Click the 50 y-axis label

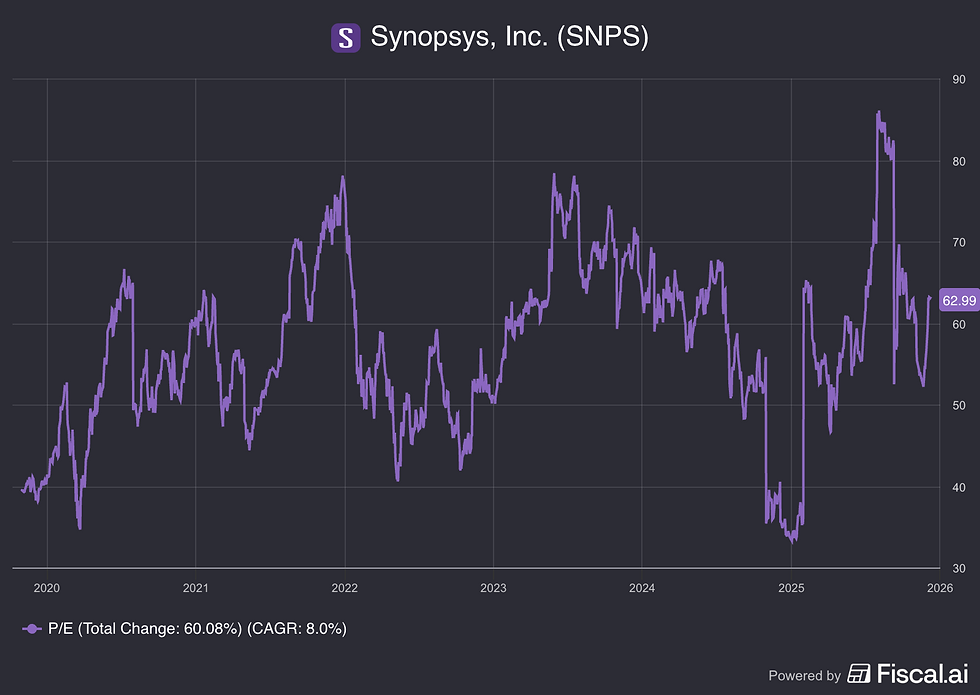point(959,406)
